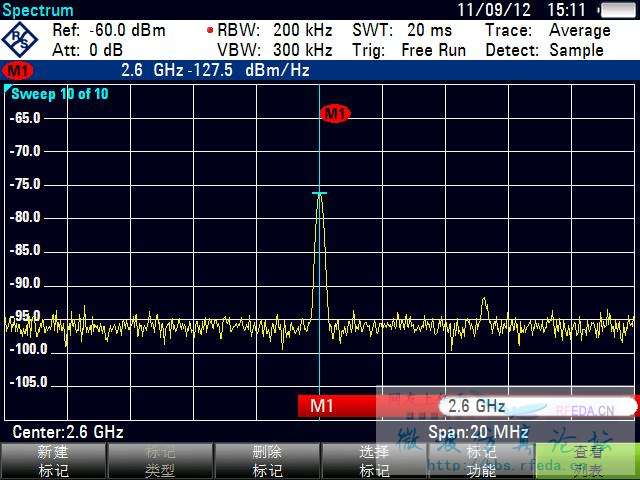The height and width of the screenshot is (480, 640).
Task: Tap the greyed 标记类型 softkey
Action: [160, 461]
